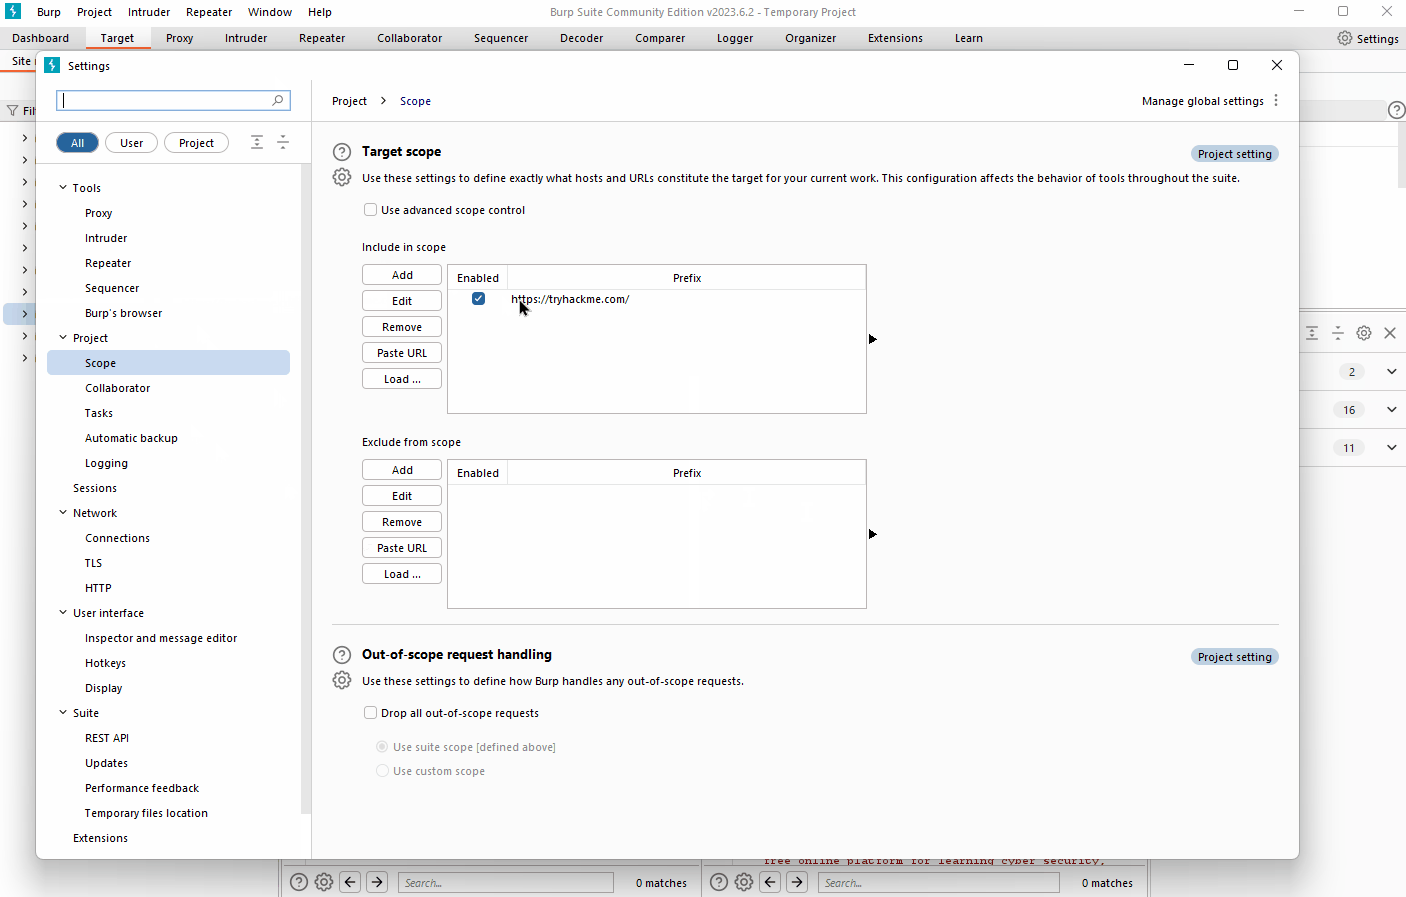
Task: Select Collaborator in the settings tree
Action: [x=118, y=388]
